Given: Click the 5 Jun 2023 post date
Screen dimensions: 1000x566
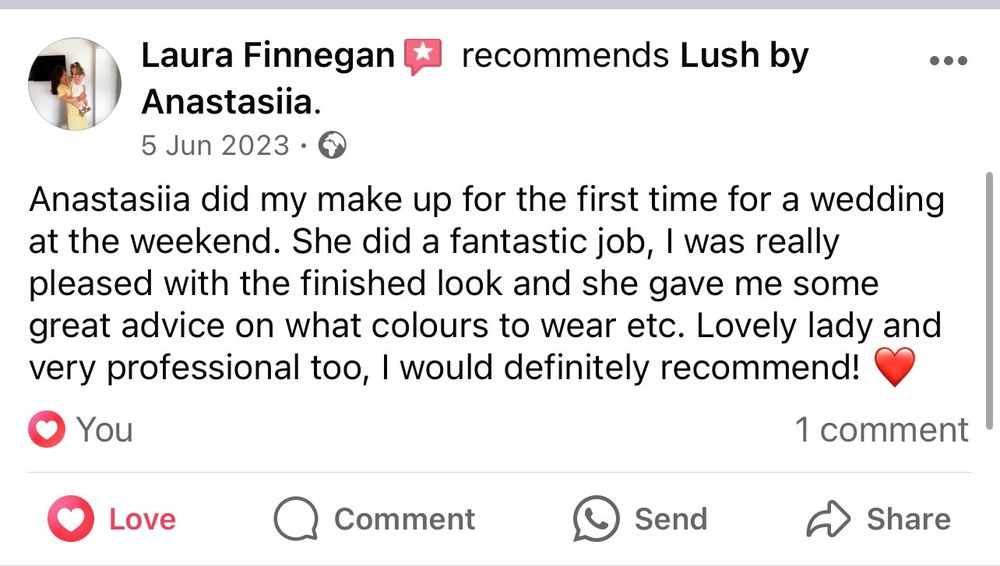Looking at the screenshot, I should click(x=215, y=146).
